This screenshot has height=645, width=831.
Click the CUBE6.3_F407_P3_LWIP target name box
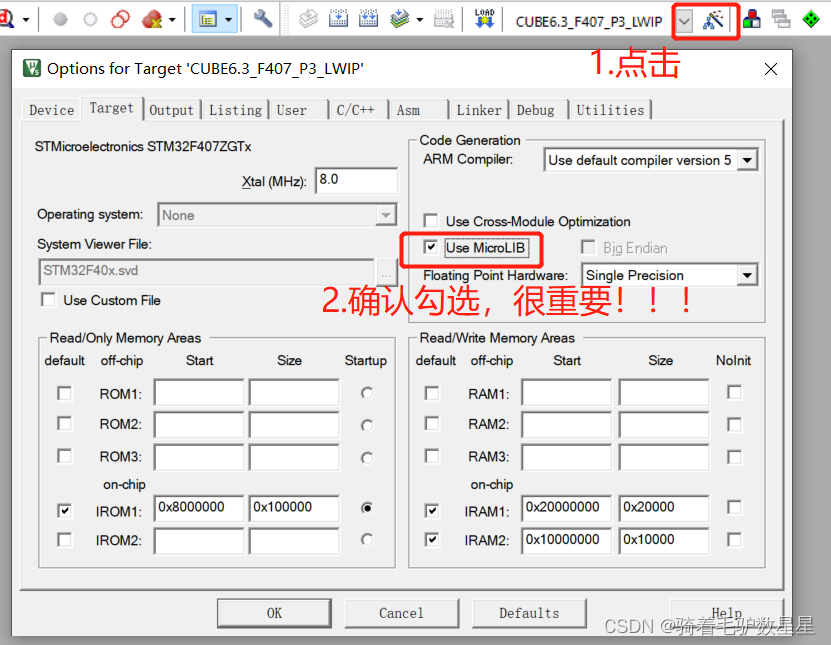[x=589, y=21]
